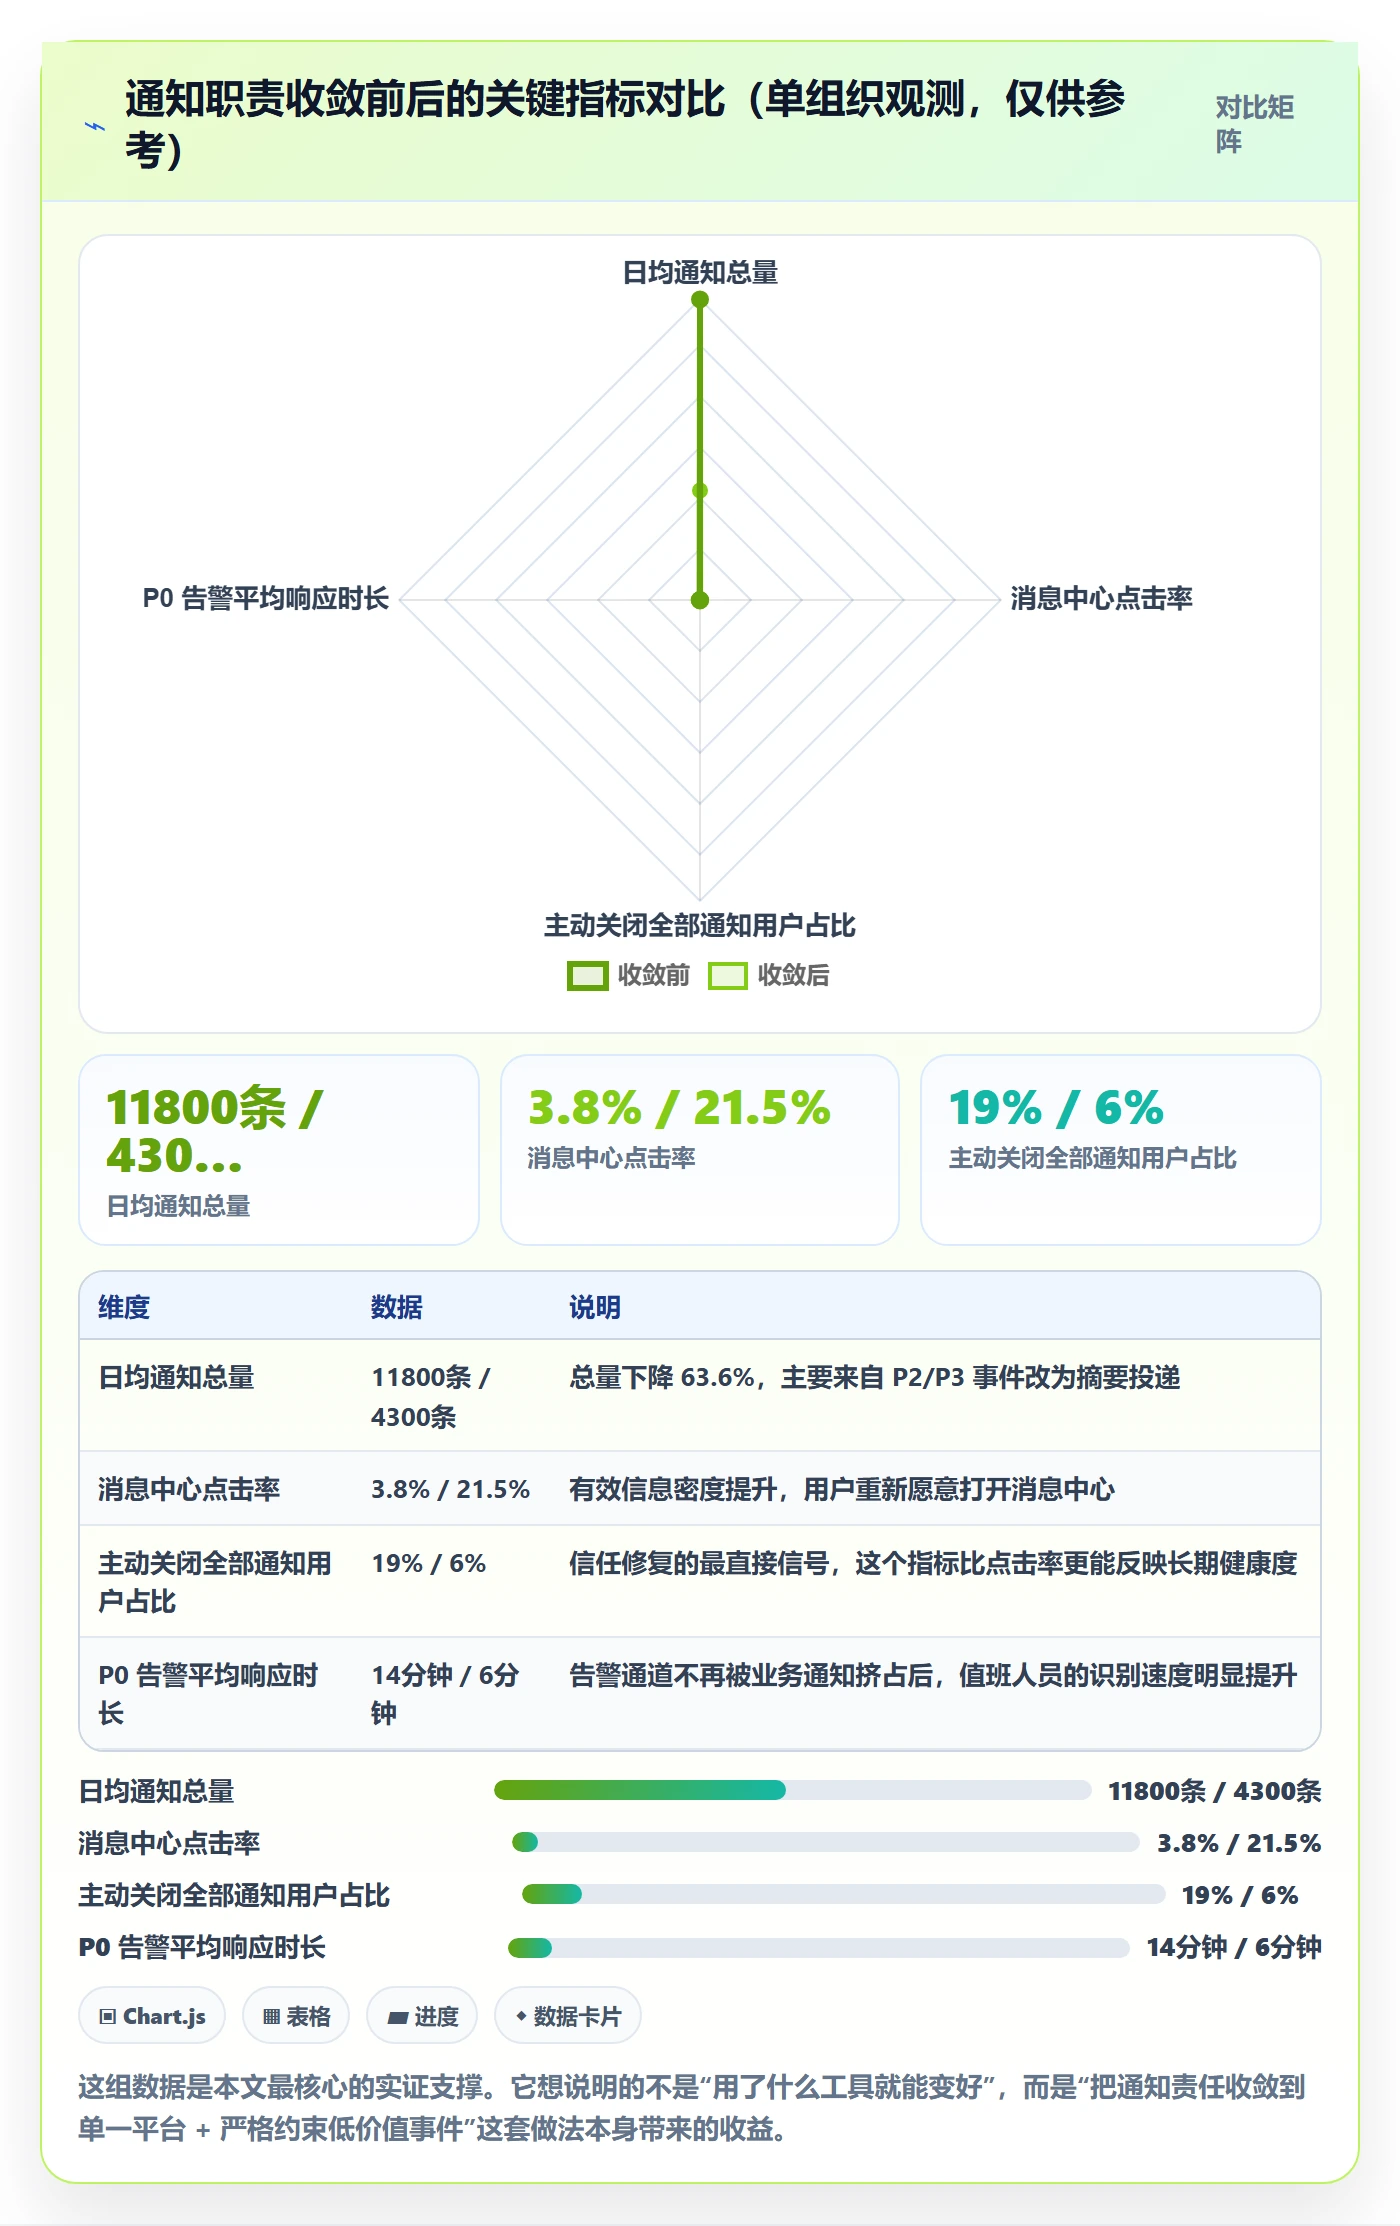Open the 3.8% / 21.5% stat card
Image resolution: width=1400 pixels, height=2226 pixels.
click(700, 1150)
